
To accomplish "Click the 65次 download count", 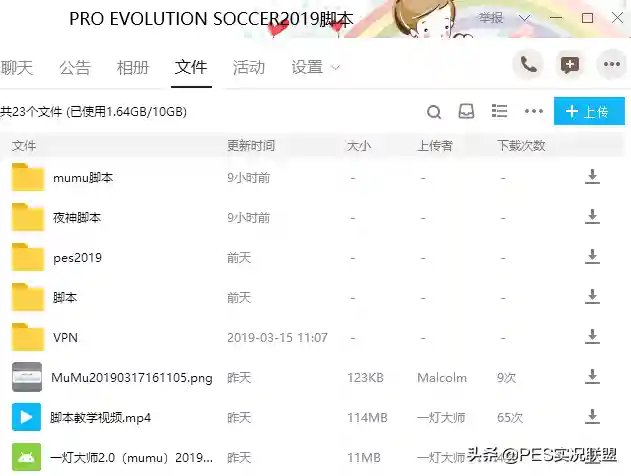I will (509, 418).
